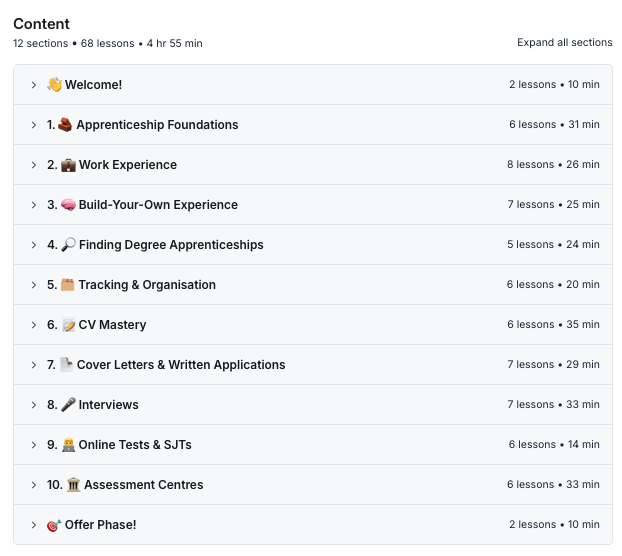
Task: Click the 7 lessons • 25 min label
Action: [553, 205]
